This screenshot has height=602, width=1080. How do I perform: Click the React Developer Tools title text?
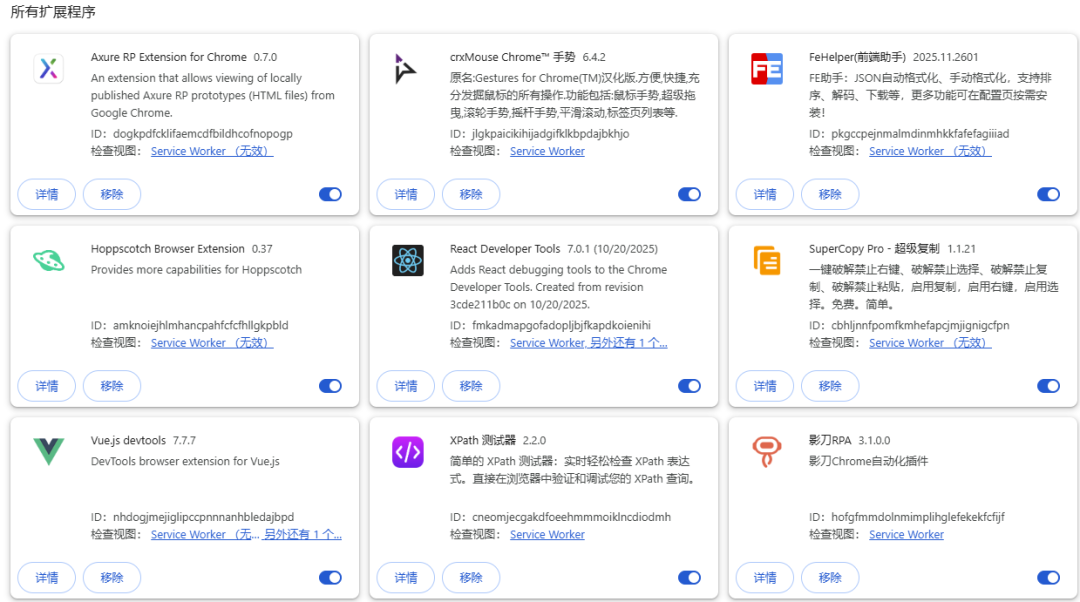(505, 249)
